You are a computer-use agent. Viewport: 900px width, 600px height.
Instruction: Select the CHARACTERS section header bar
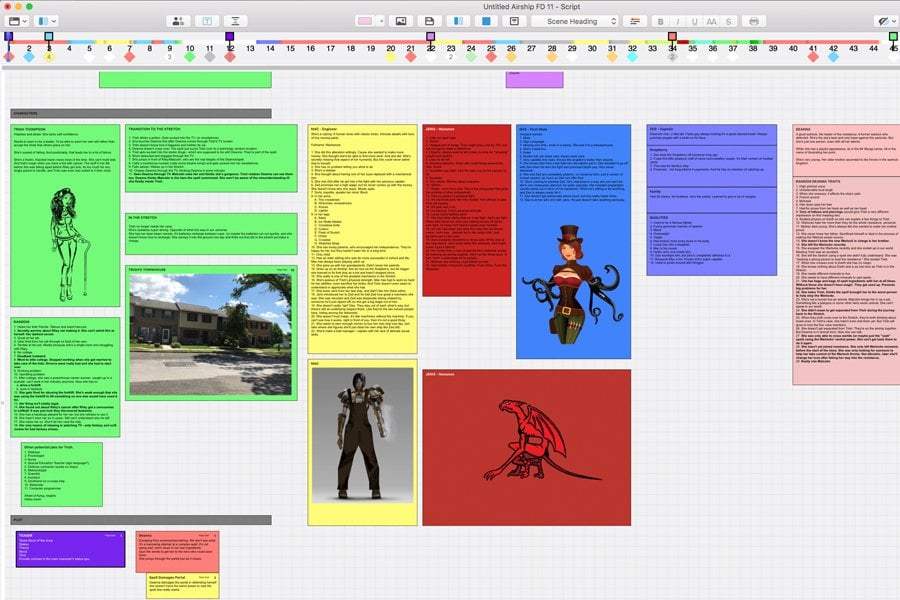click(141, 113)
